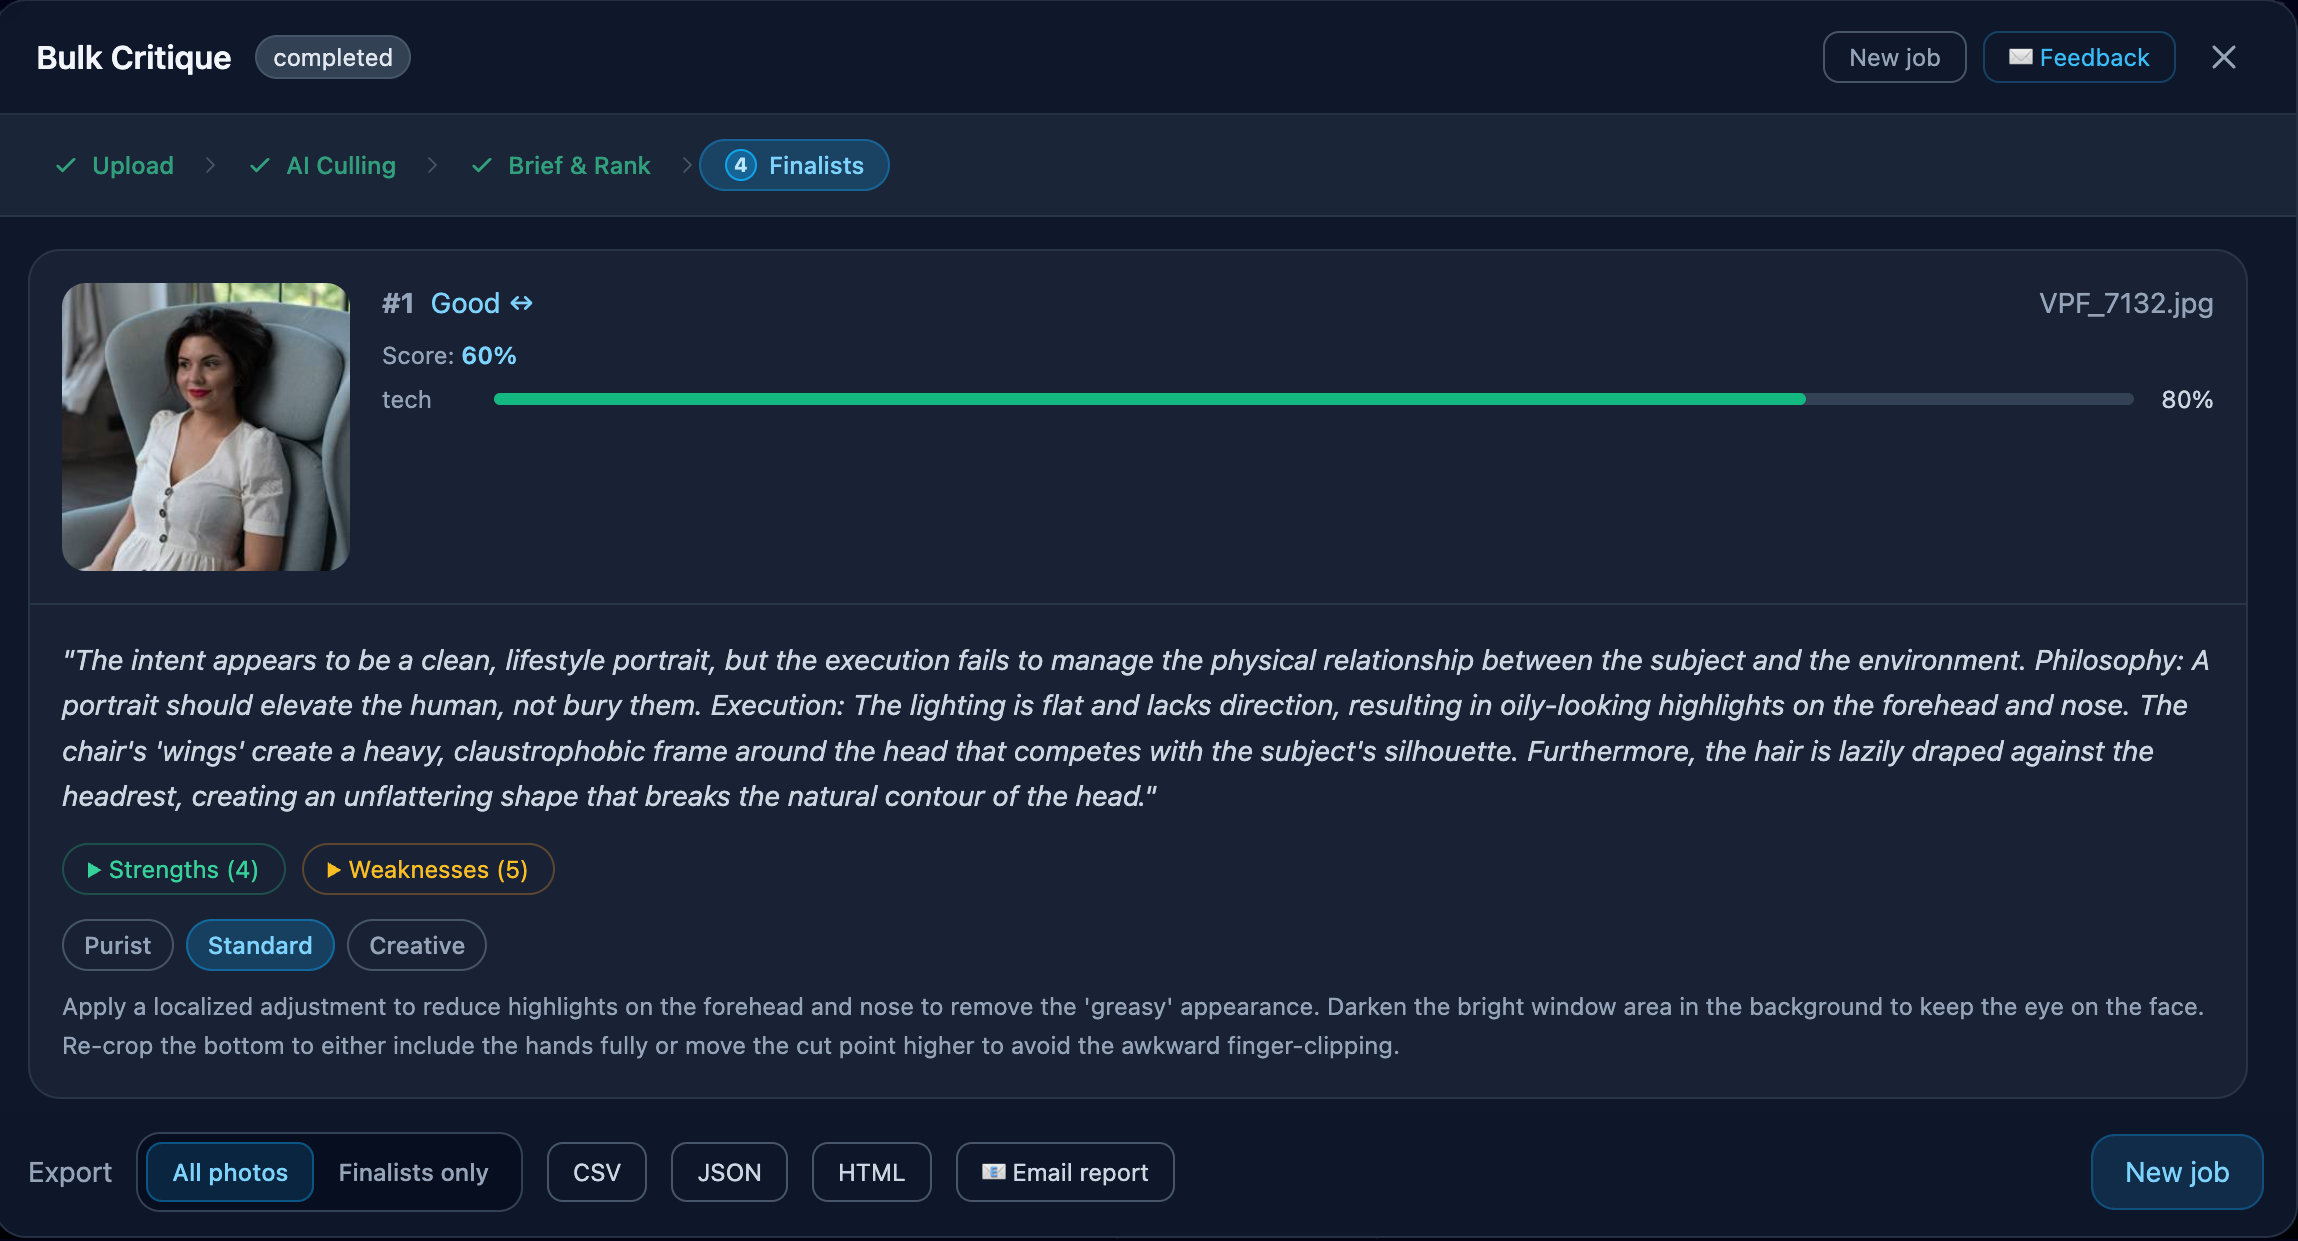
Task: Click the envelope icon on Email report
Action: pyautogui.click(x=995, y=1171)
